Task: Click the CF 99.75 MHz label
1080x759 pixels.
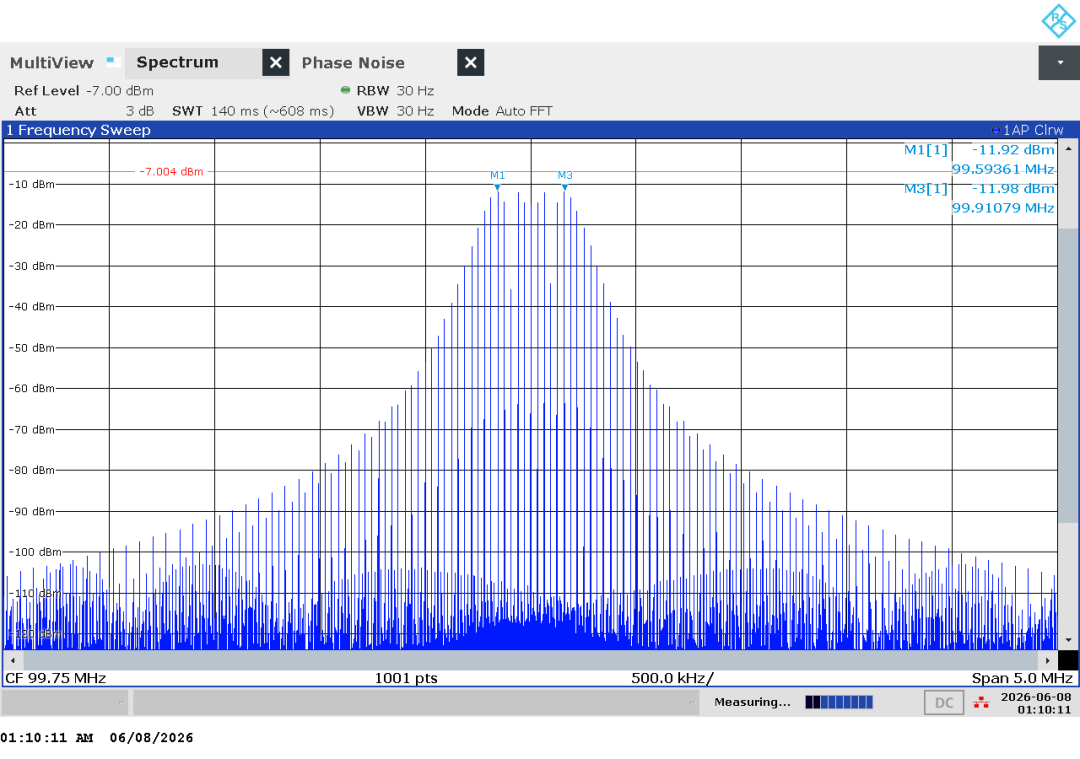Action: coord(56,678)
